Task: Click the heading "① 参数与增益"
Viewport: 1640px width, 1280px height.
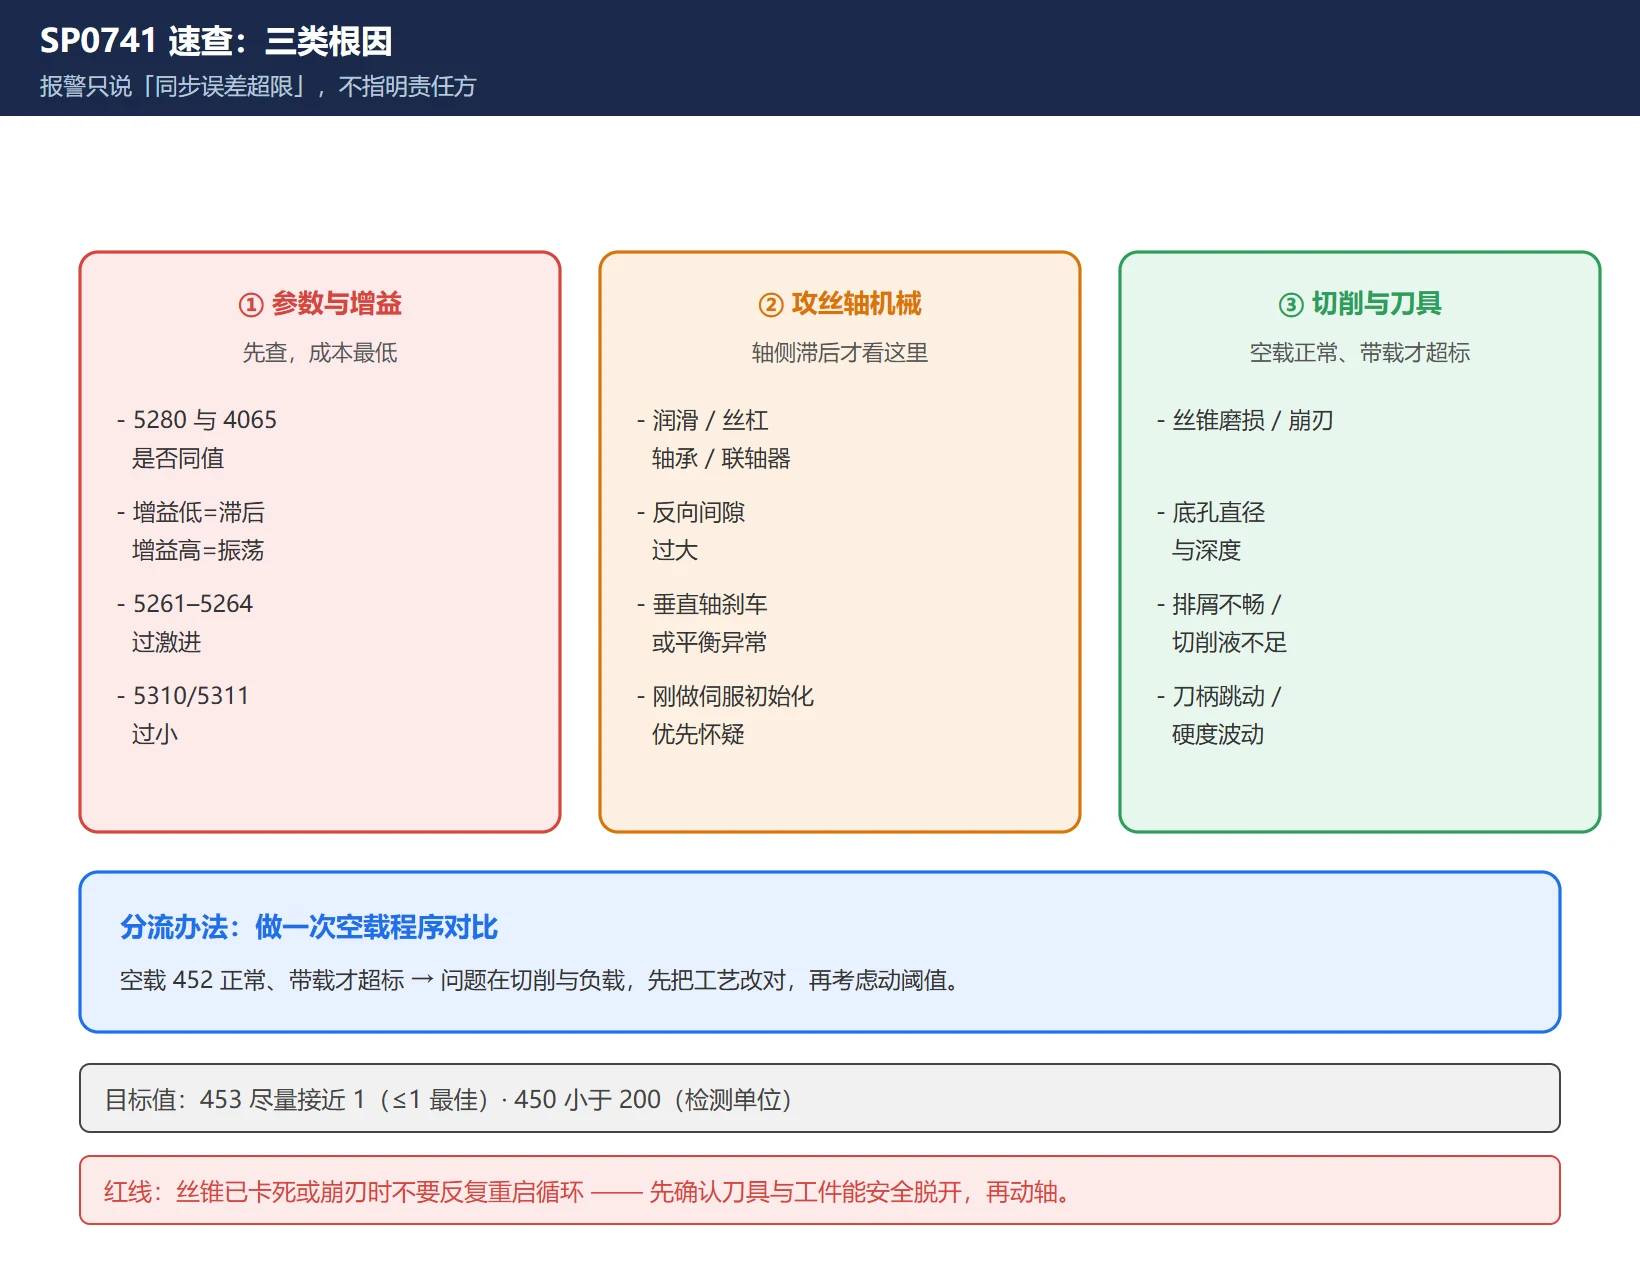Action: (x=320, y=303)
